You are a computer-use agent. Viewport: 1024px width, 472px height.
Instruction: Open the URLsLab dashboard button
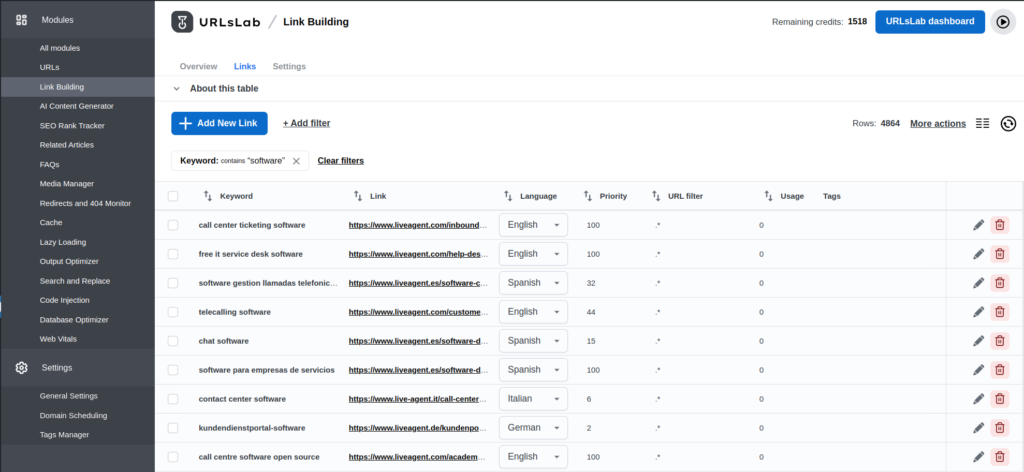(x=930, y=22)
